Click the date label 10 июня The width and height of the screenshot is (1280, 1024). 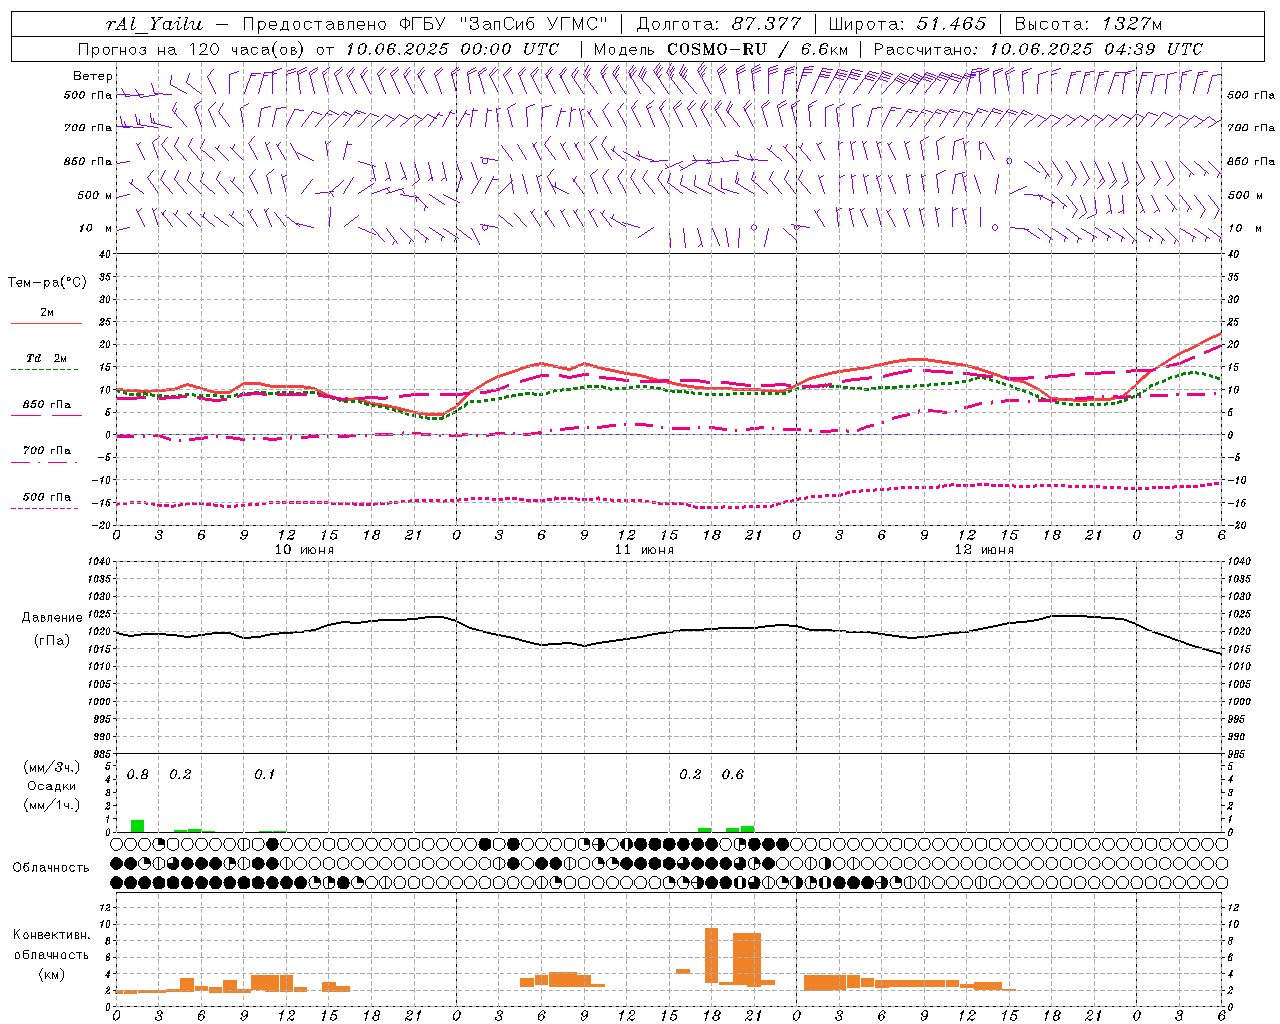click(305, 550)
